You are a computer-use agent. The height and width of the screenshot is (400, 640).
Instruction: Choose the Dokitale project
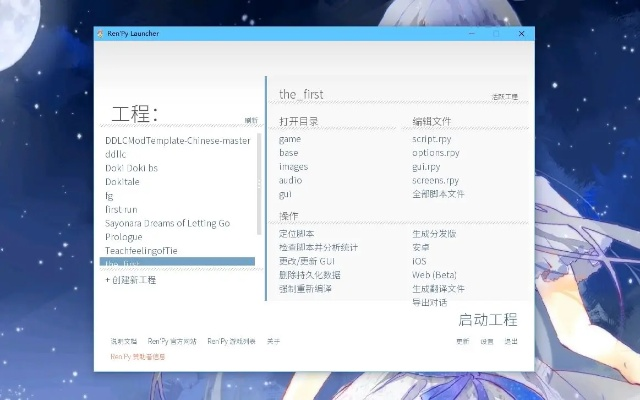[122, 182]
